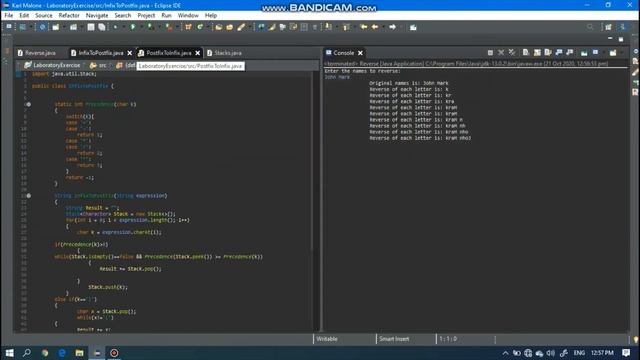Open the Navigate menu
640x360 pixels.
(97, 15)
